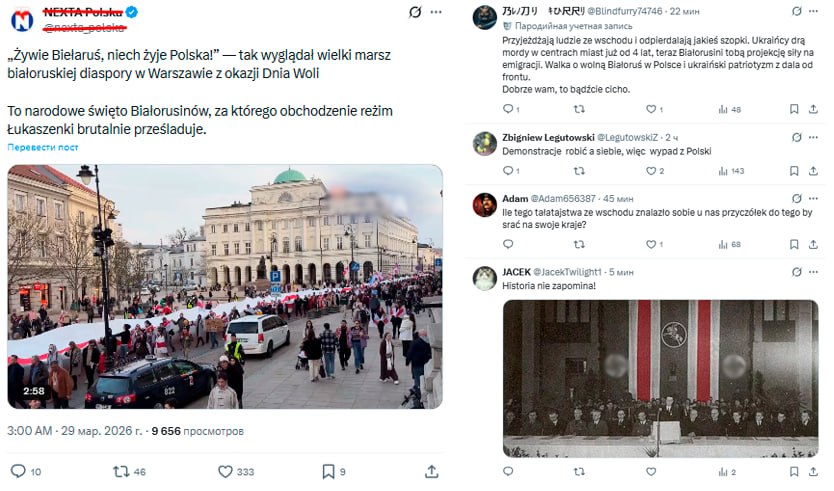Viewport: 834px width, 491px height.
Task: Click the Grok icon on main post
Action: tap(415, 12)
